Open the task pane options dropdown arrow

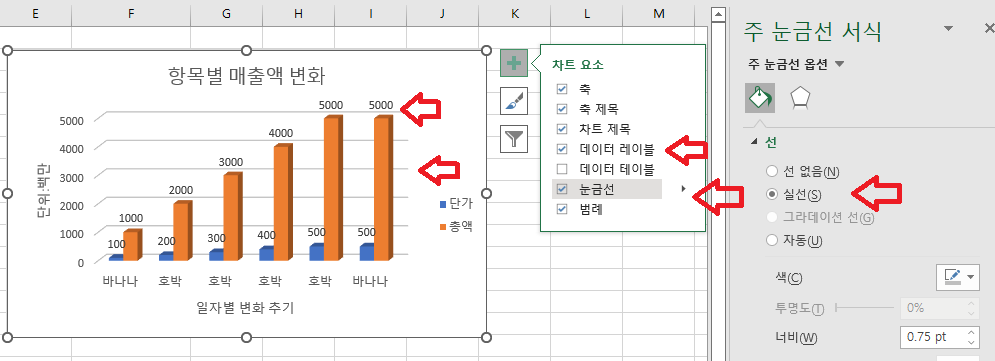click(948, 29)
